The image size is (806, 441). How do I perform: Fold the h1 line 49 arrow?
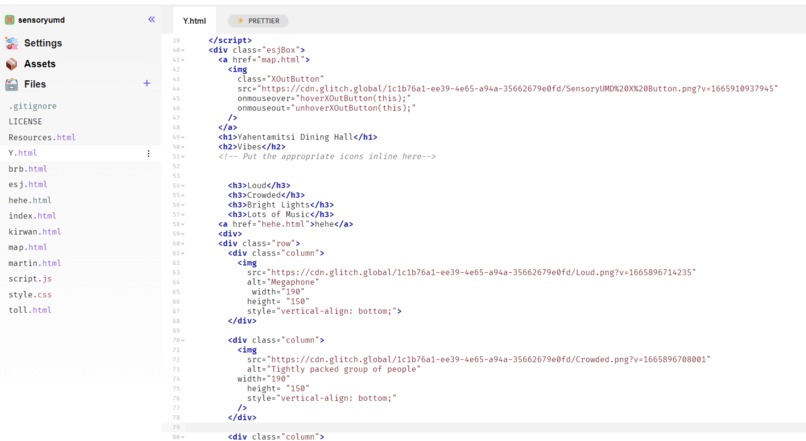click(183, 137)
